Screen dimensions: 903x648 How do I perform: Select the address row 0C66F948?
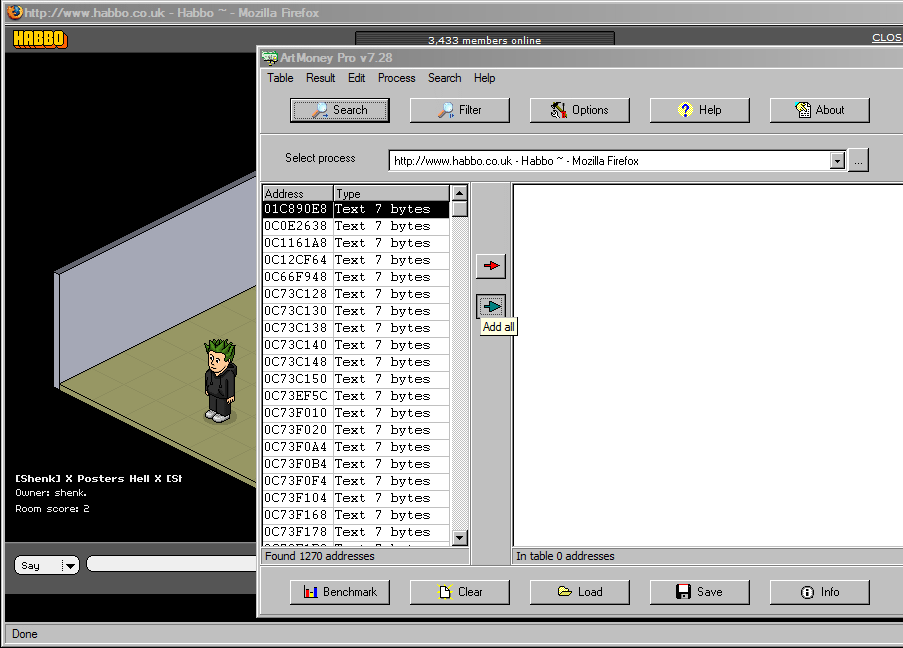click(x=356, y=277)
